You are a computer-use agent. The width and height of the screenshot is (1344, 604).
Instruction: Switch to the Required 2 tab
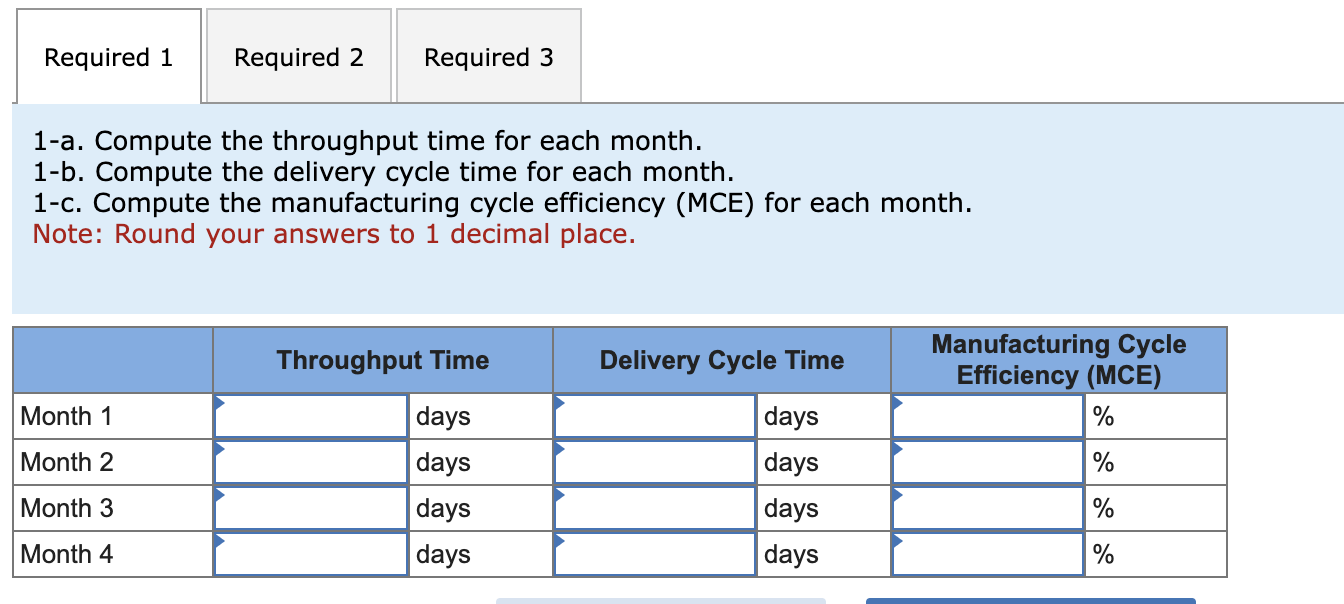tap(298, 56)
